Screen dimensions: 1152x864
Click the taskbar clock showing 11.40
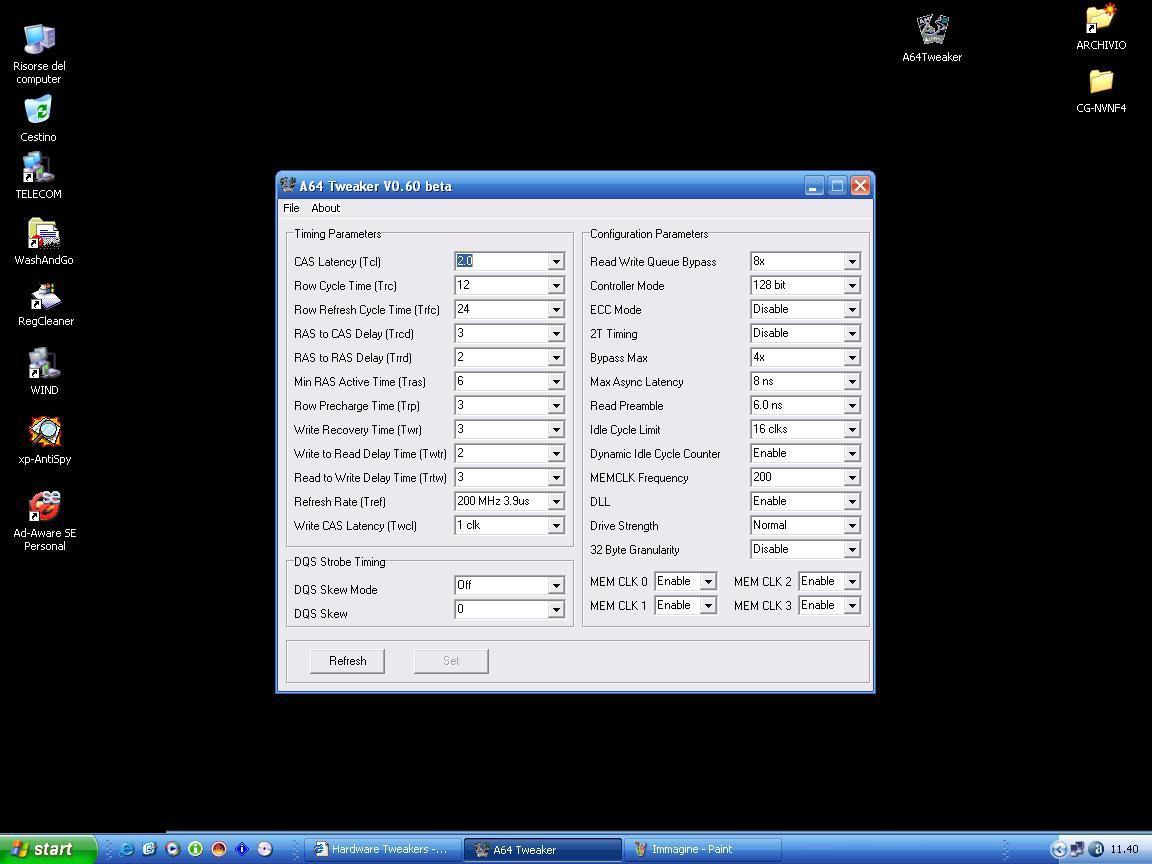(x=1124, y=849)
